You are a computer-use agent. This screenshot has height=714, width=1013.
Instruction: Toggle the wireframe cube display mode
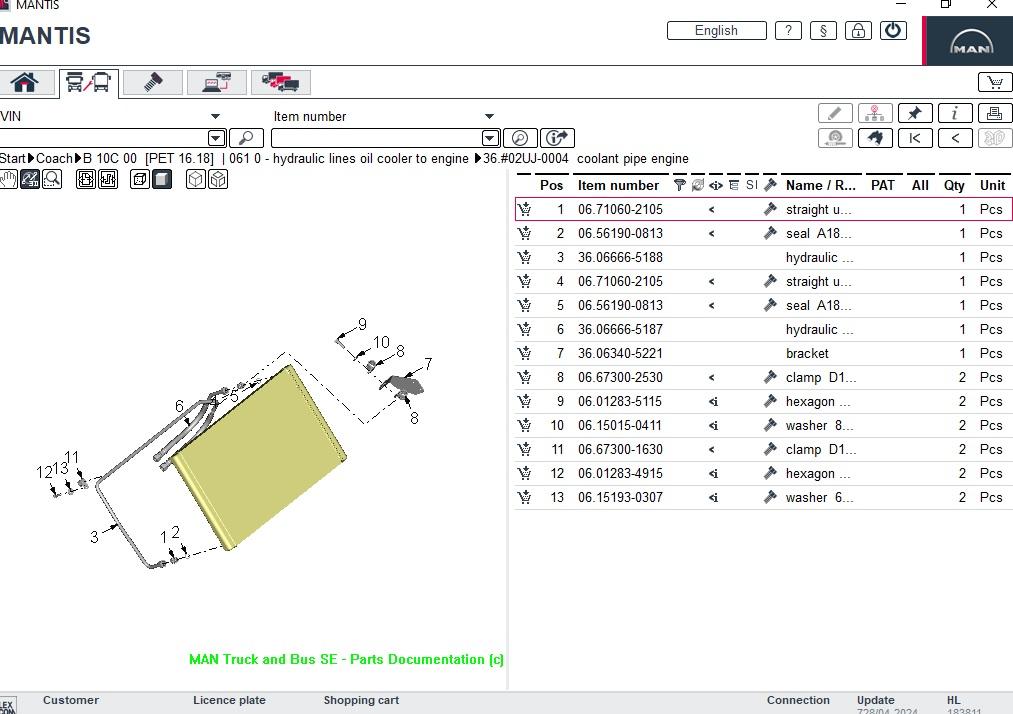(140, 179)
